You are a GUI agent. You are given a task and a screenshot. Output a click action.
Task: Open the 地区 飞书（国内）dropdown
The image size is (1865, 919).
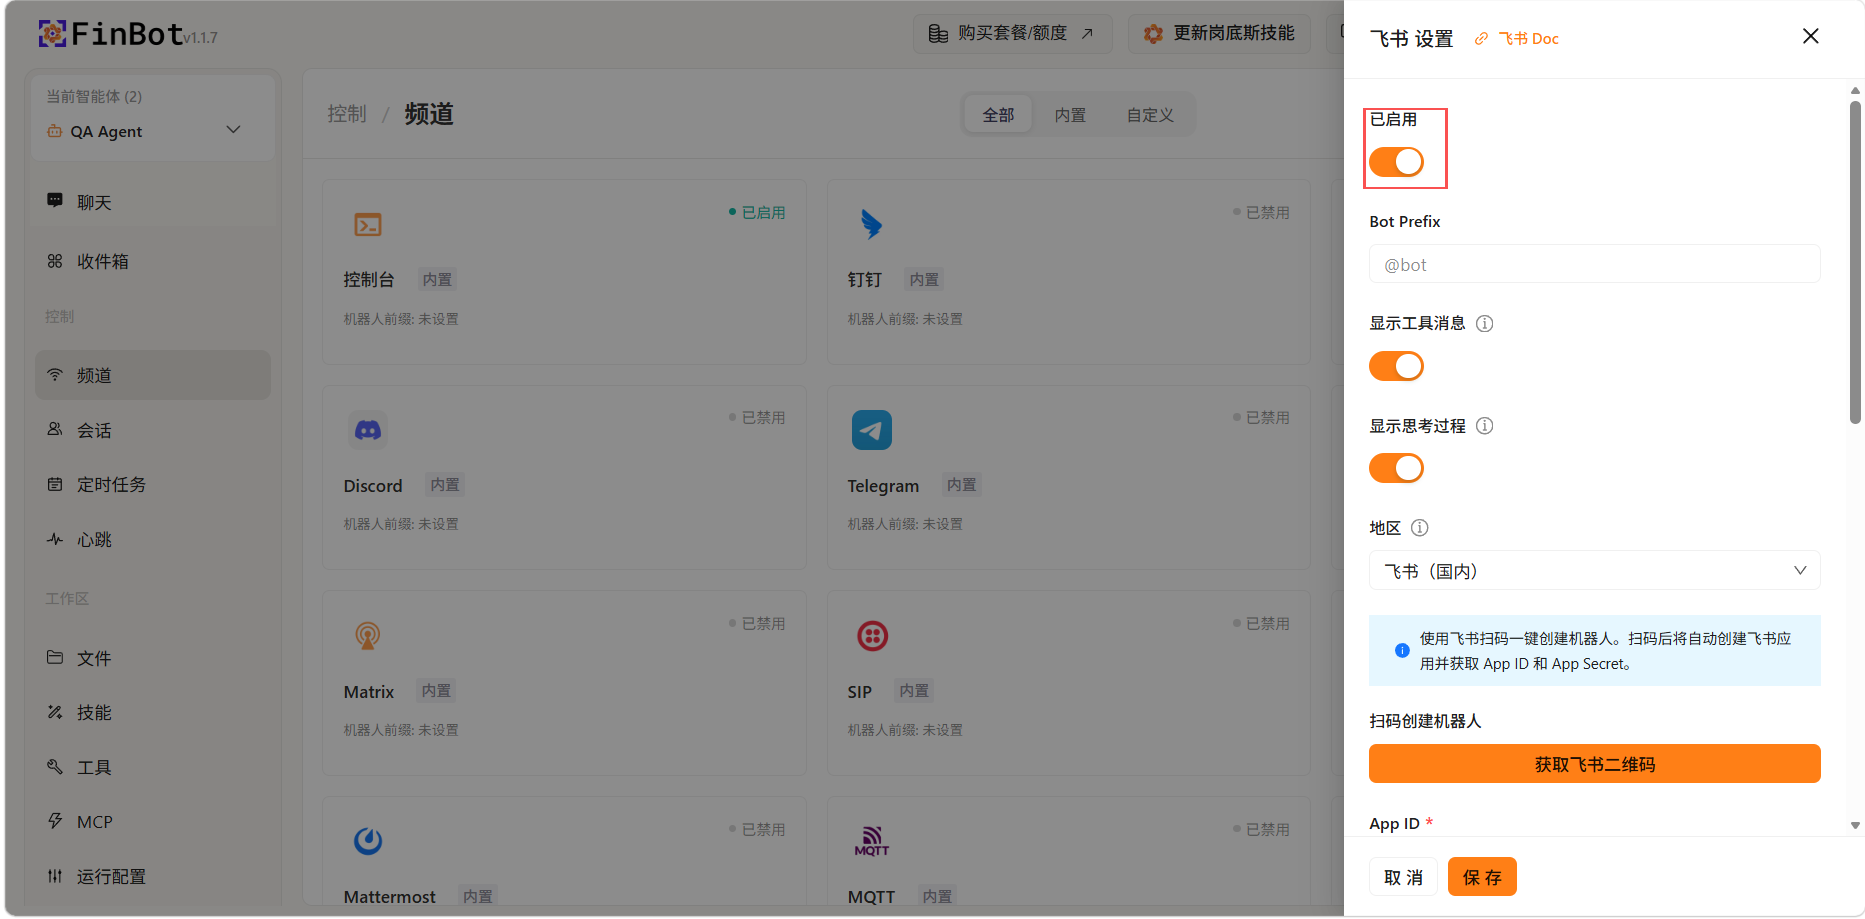(x=1594, y=571)
